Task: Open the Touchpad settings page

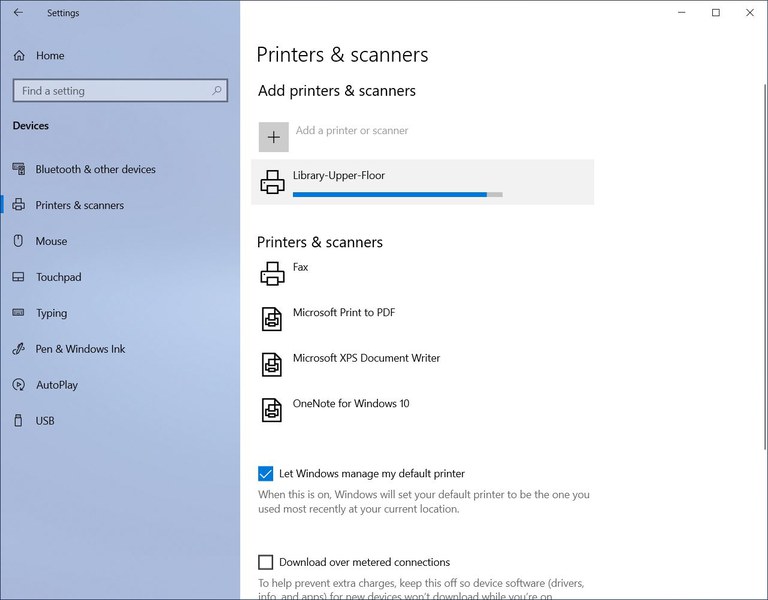Action: click(59, 277)
